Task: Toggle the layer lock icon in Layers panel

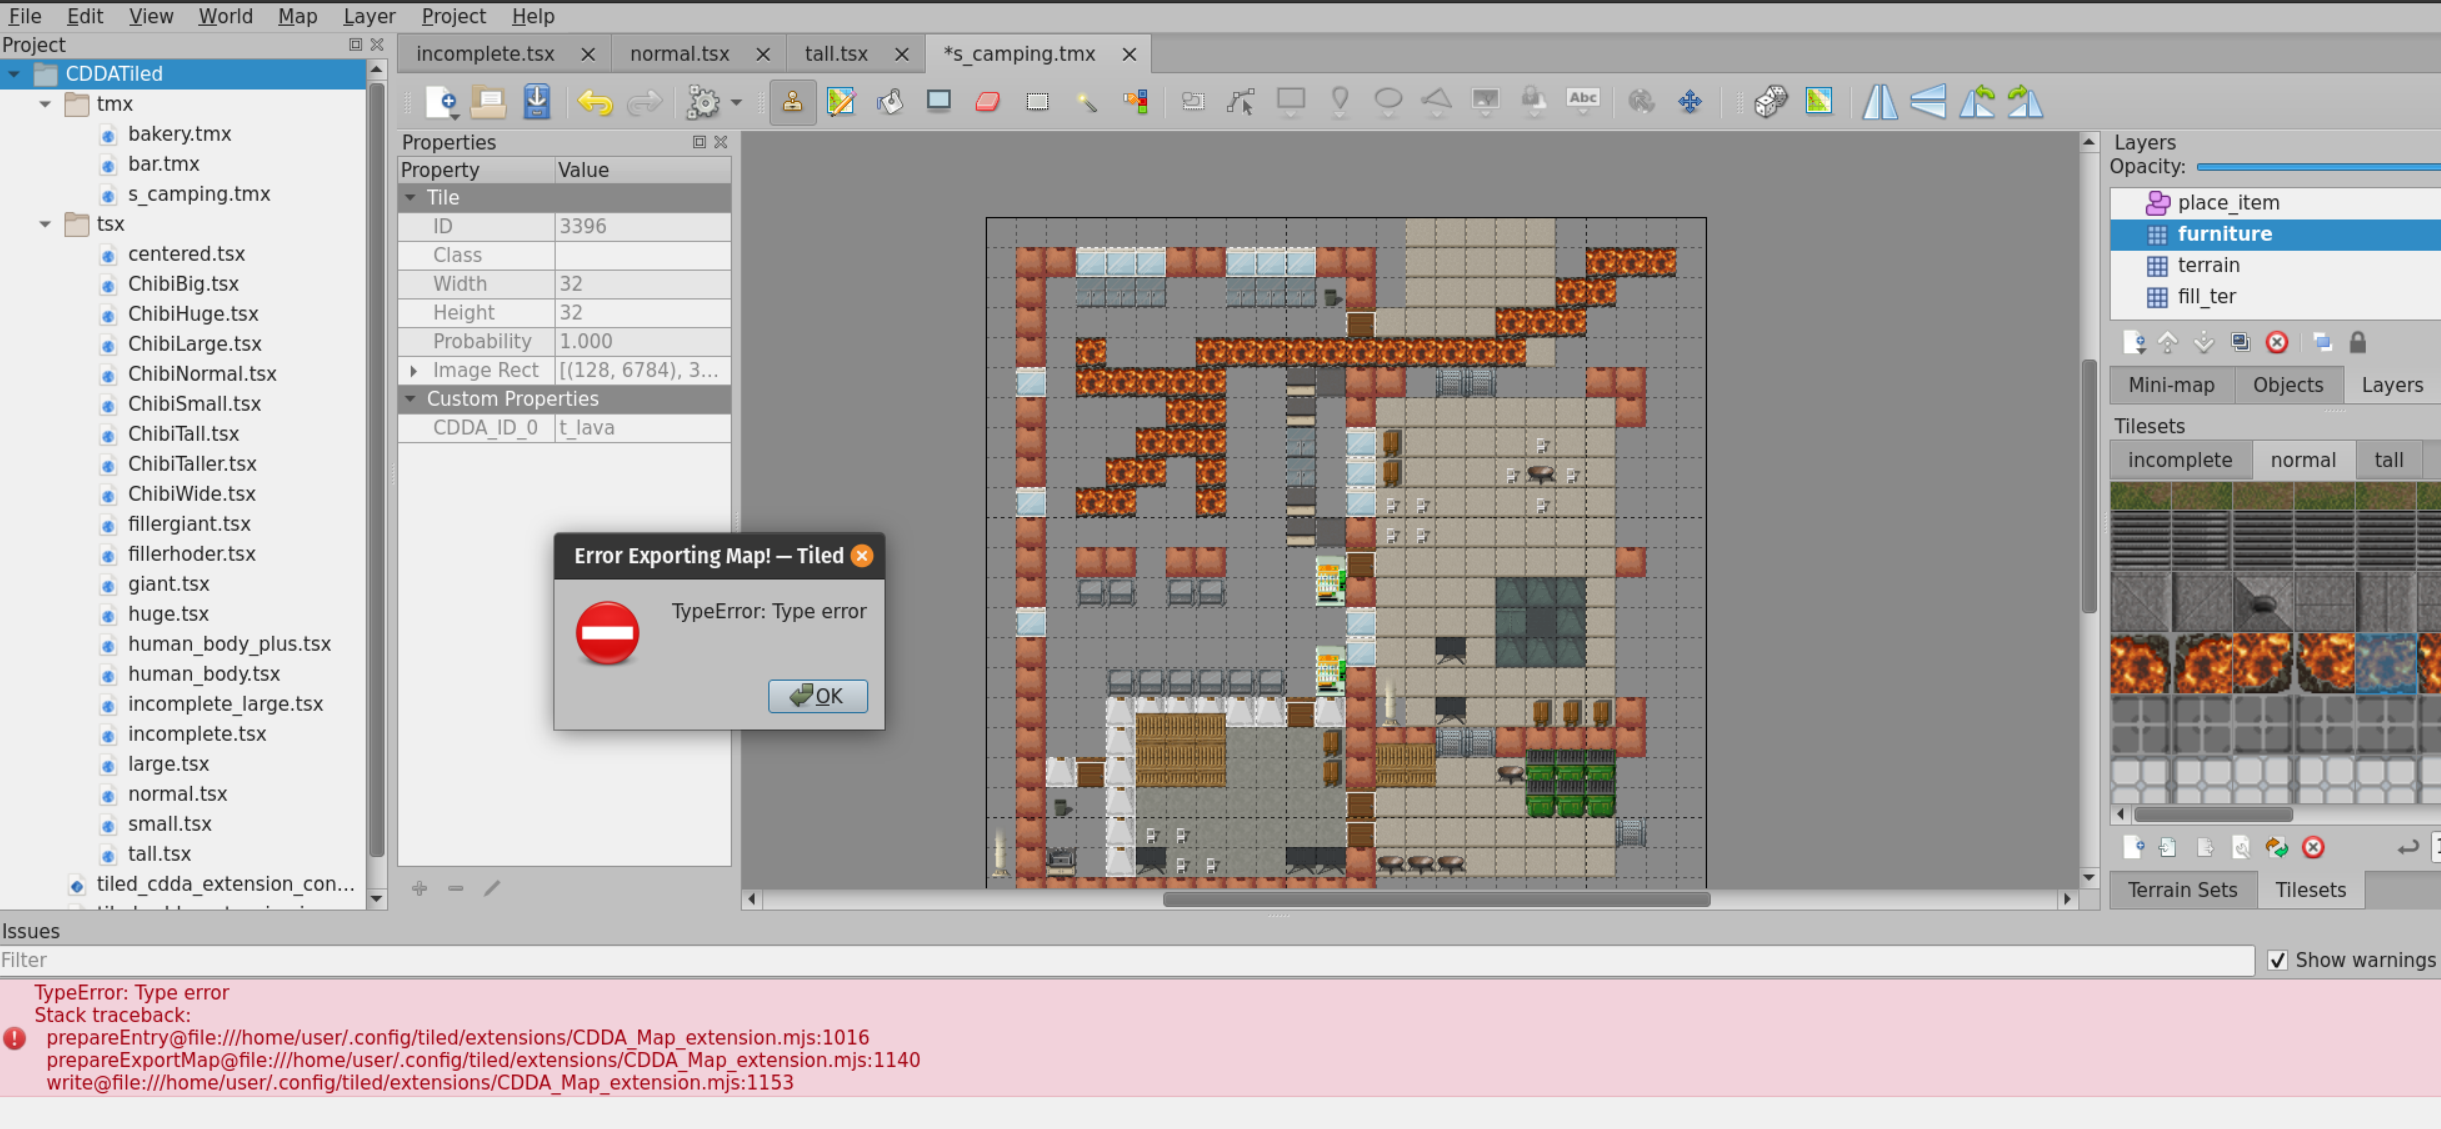Action: tap(2358, 341)
